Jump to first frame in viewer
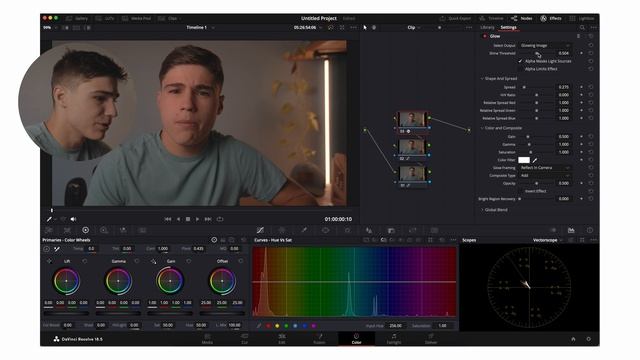The height and width of the screenshot is (360, 640). click(167, 219)
